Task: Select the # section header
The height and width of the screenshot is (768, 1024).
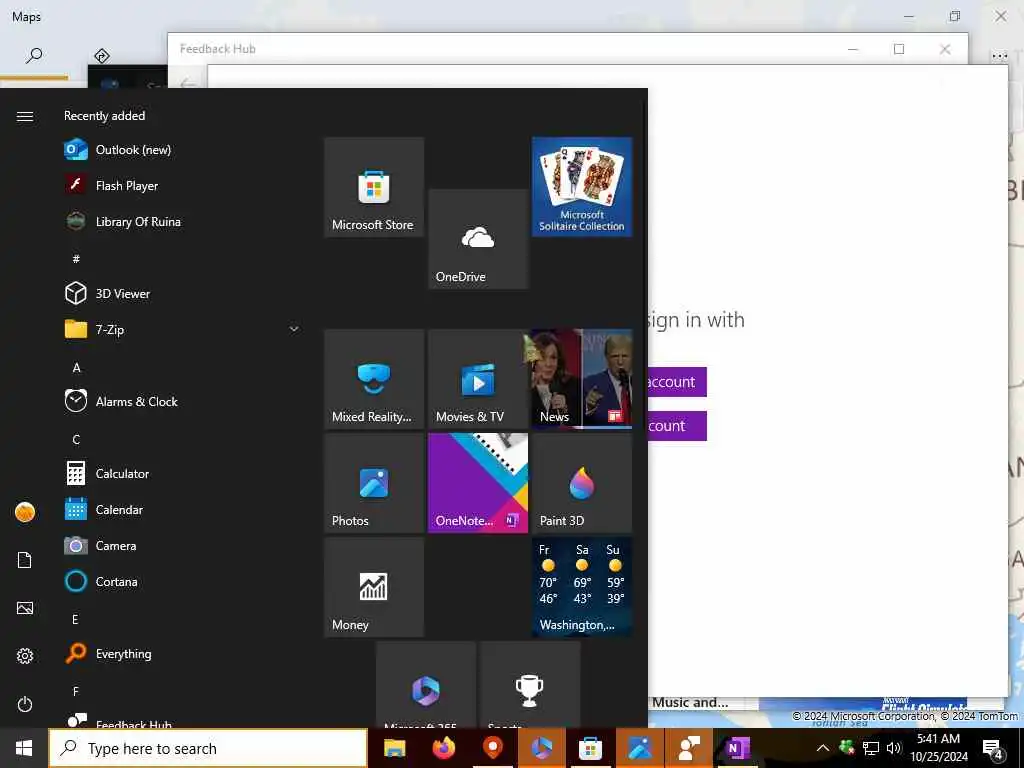Action: coord(76,259)
